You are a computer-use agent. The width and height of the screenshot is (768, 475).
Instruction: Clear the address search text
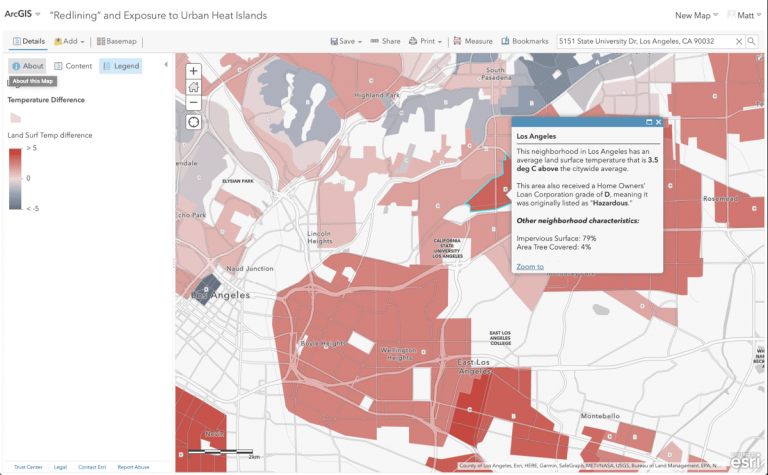(739, 42)
